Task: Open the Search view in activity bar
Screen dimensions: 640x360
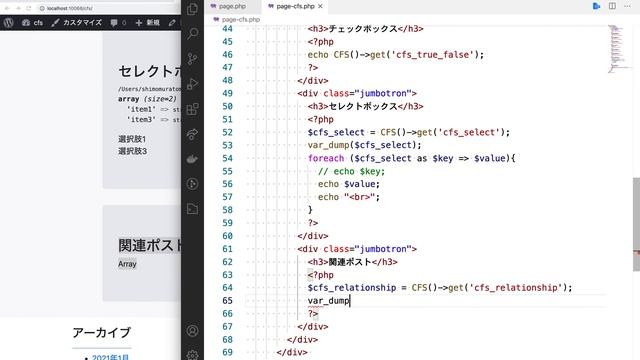Action: 192,33
